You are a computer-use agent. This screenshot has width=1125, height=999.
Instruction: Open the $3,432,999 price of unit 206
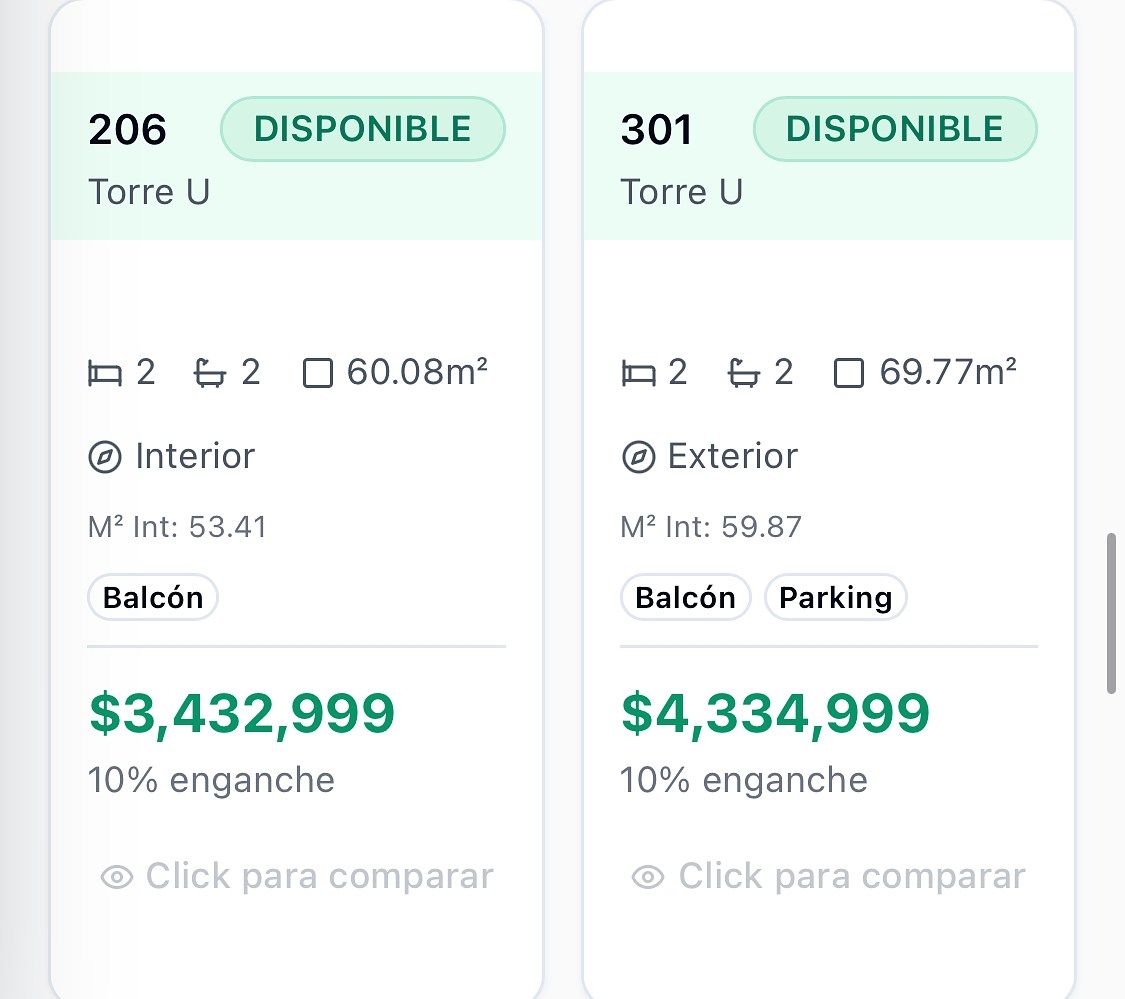point(242,713)
